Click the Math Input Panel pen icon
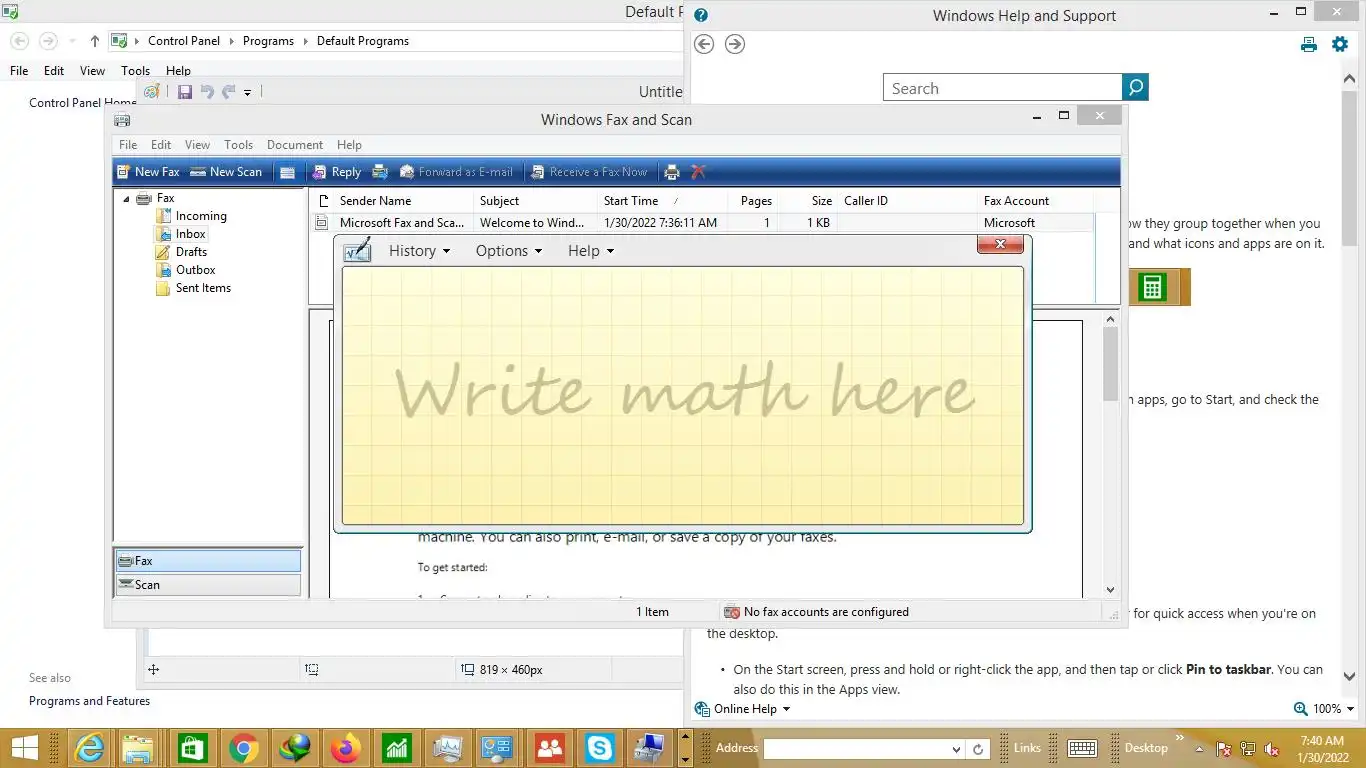Image resolution: width=1366 pixels, height=768 pixels. coord(357,250)
